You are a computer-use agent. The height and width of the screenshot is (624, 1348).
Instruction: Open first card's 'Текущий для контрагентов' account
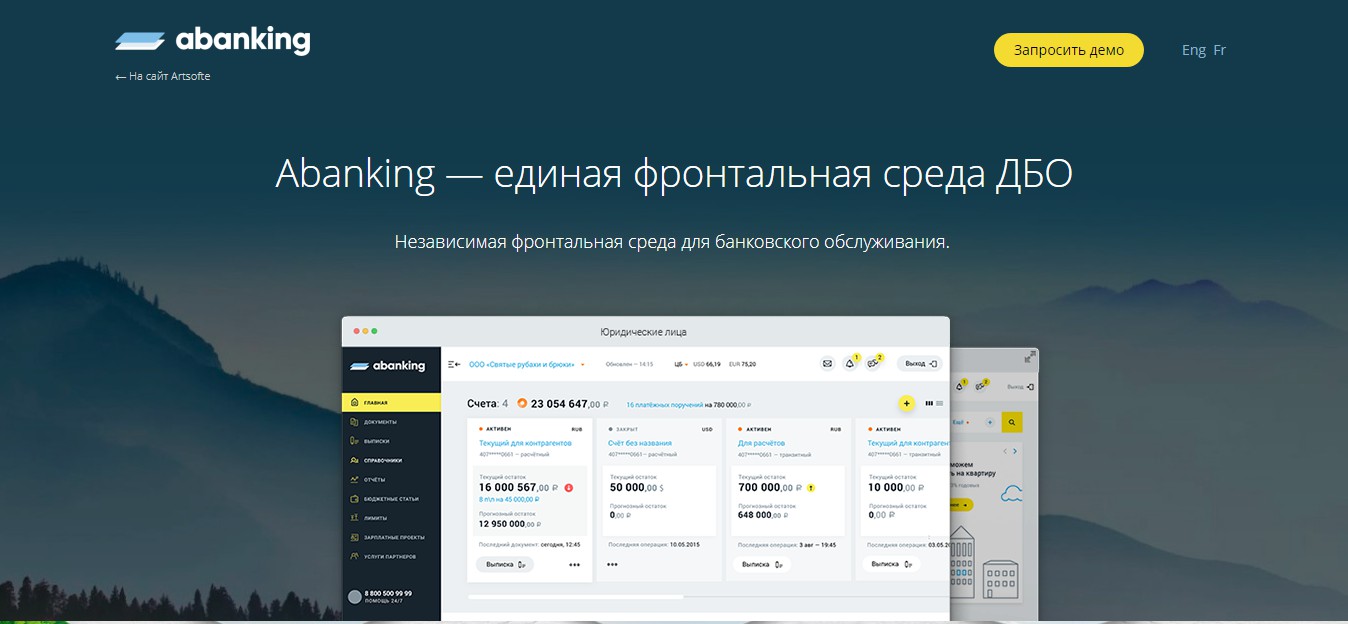tap(525, 443)
